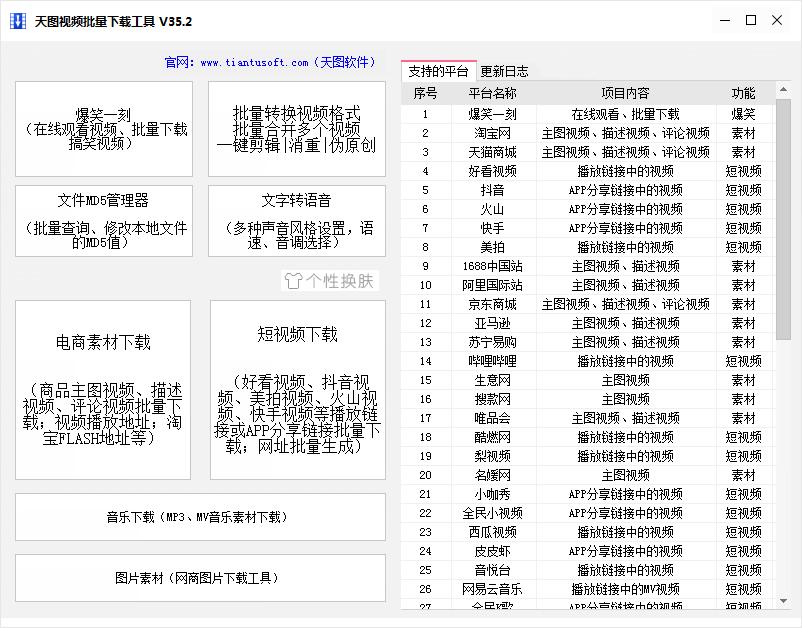Open the 文字转语音 text-to-speech tool
802x628 pixels.
coord(297,221)
